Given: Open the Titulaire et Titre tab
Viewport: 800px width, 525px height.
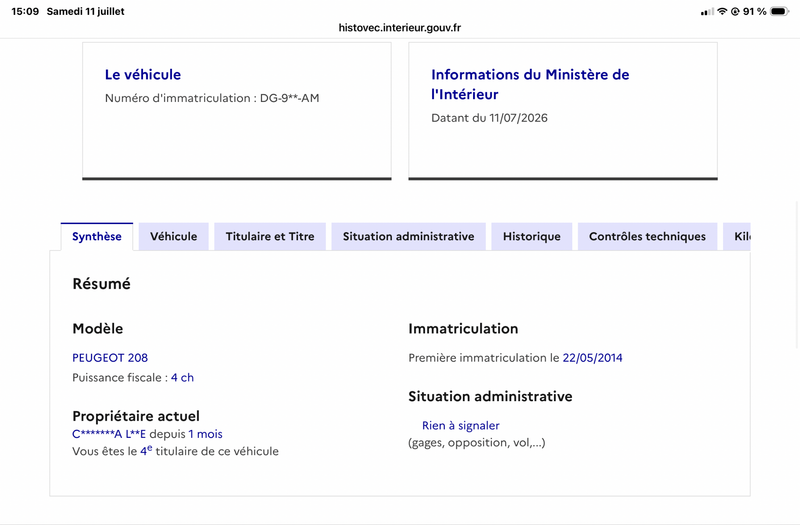Looking at the screenshot, I should coord(270,237).
